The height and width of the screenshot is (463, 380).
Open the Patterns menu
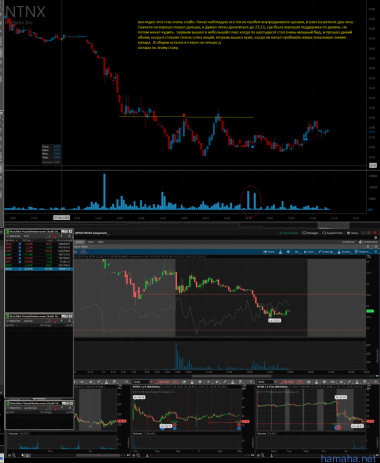point(363,252)
